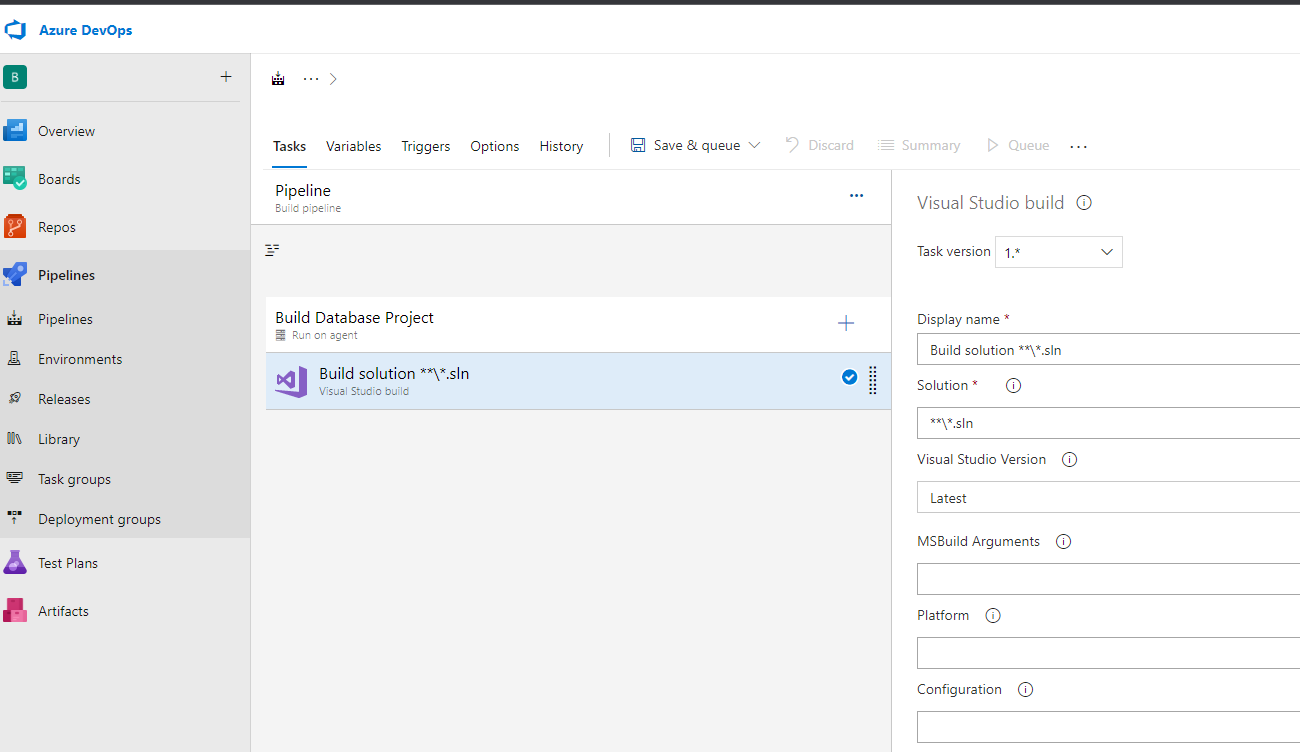Grab the Build solution task drag handle
The width and height of the screenshot is (1300, 752).
point(873,380)
